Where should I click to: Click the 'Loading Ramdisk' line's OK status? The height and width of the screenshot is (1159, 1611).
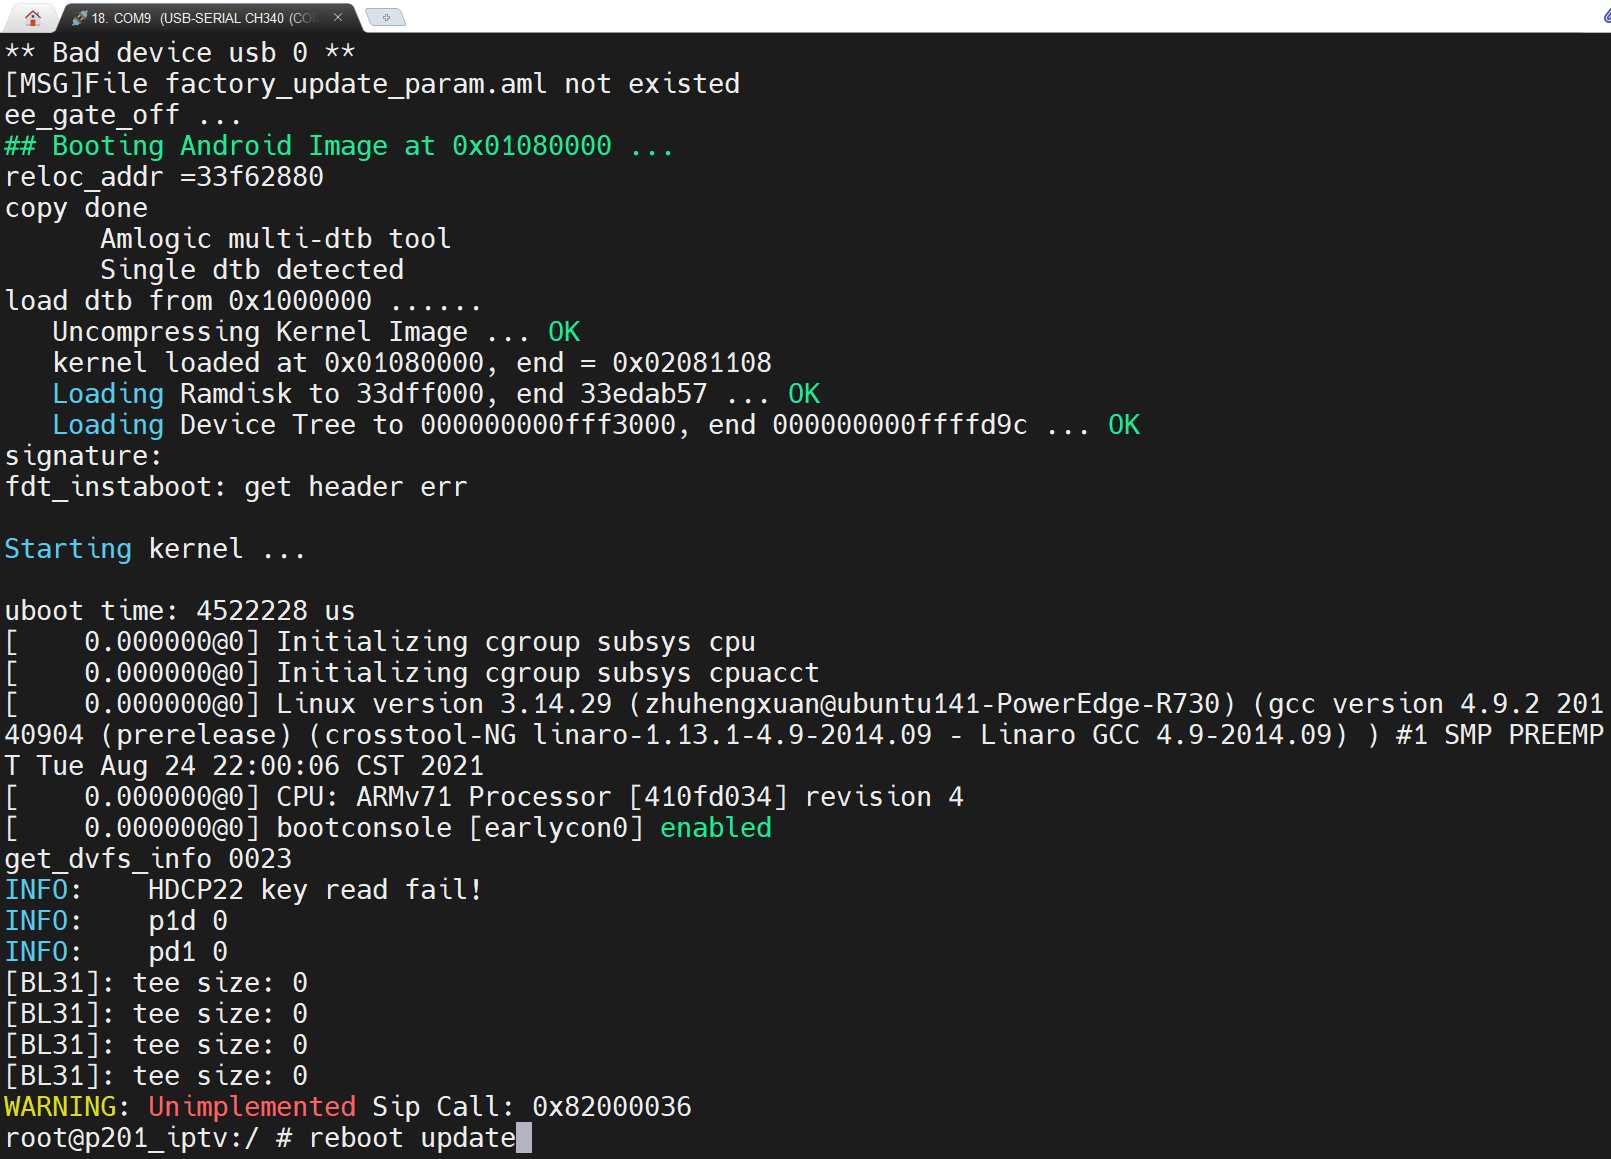point(804,394)
